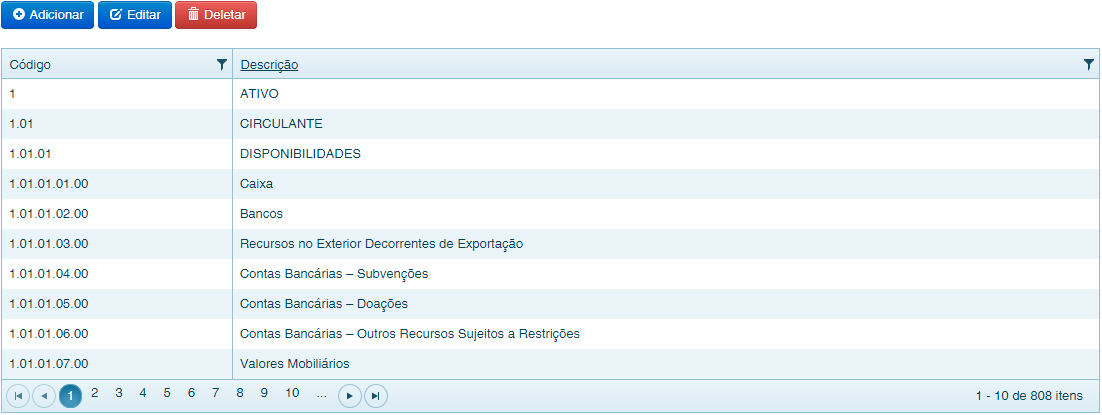This screenshot has height=415, width=1102.
Task: Click code cell 1.01.01.05.00
Action: pyautogui.click(x=117, y=304)
